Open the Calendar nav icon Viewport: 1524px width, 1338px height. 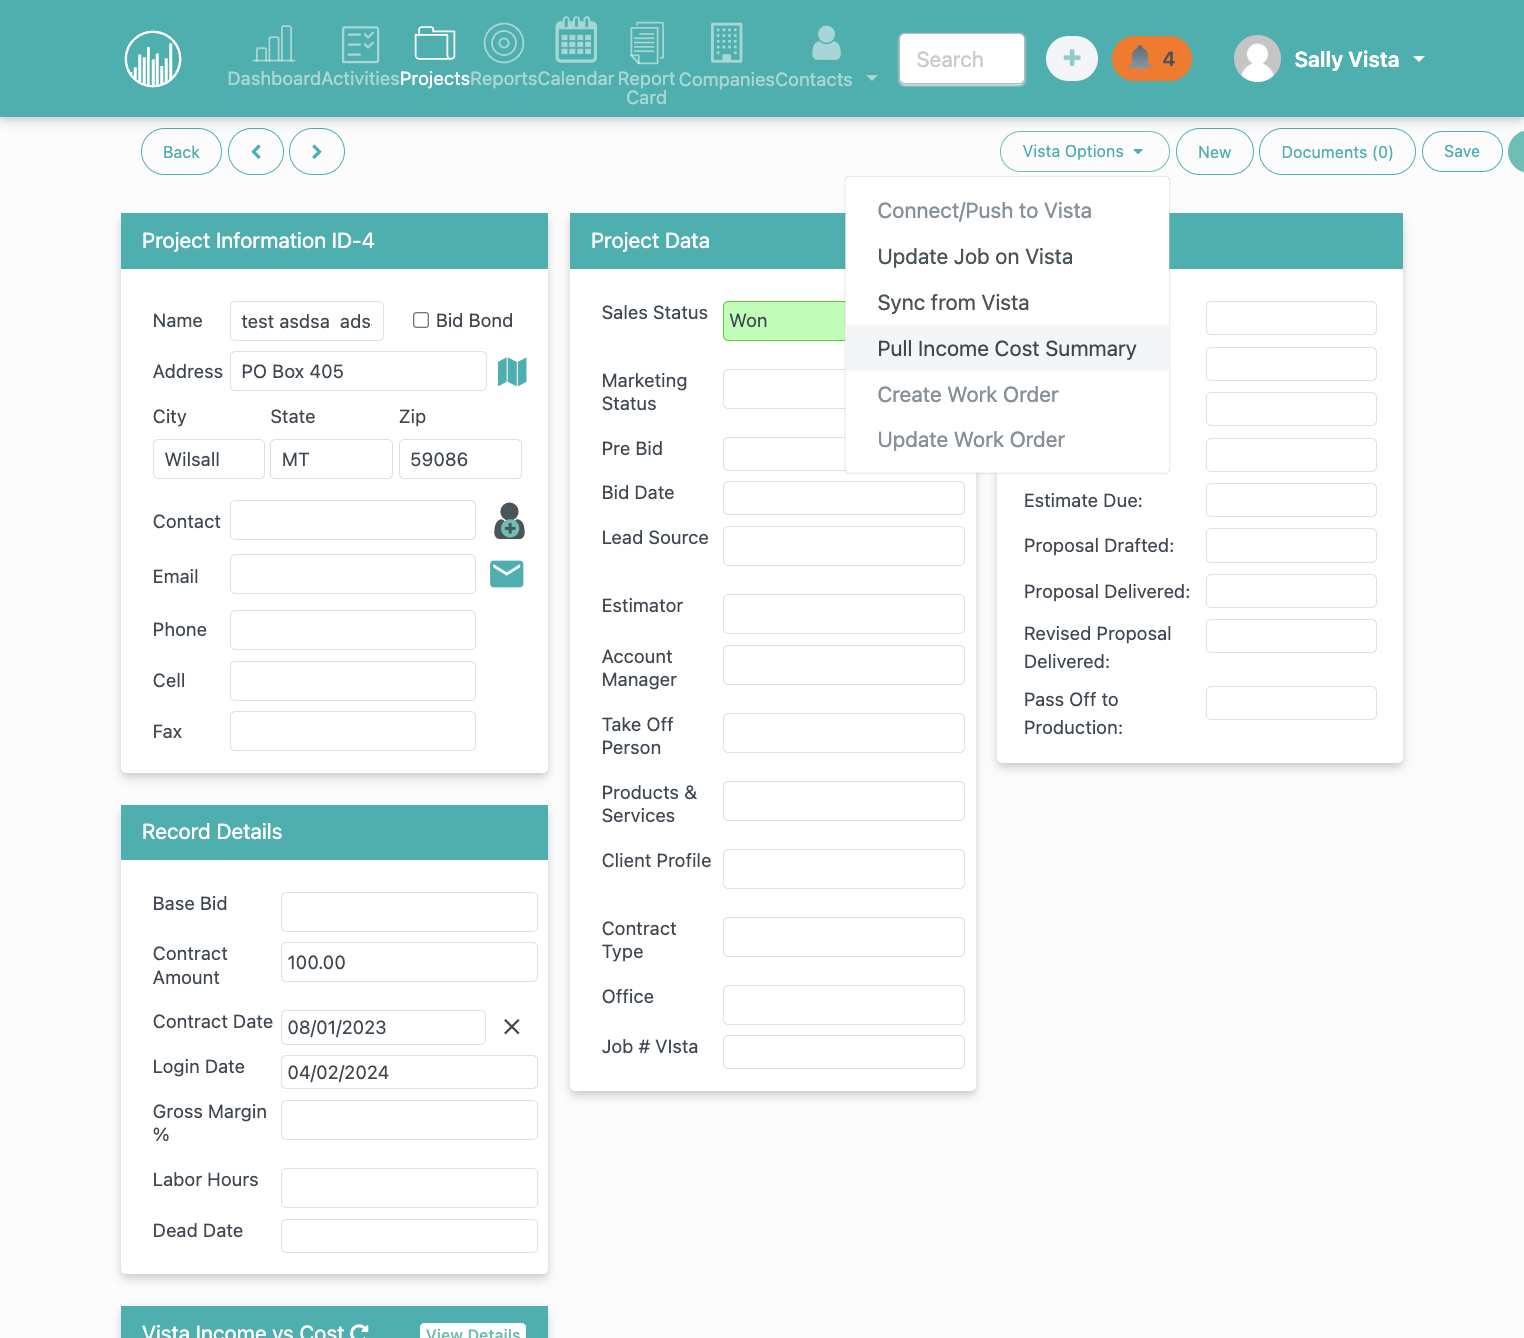click(576, 40)
